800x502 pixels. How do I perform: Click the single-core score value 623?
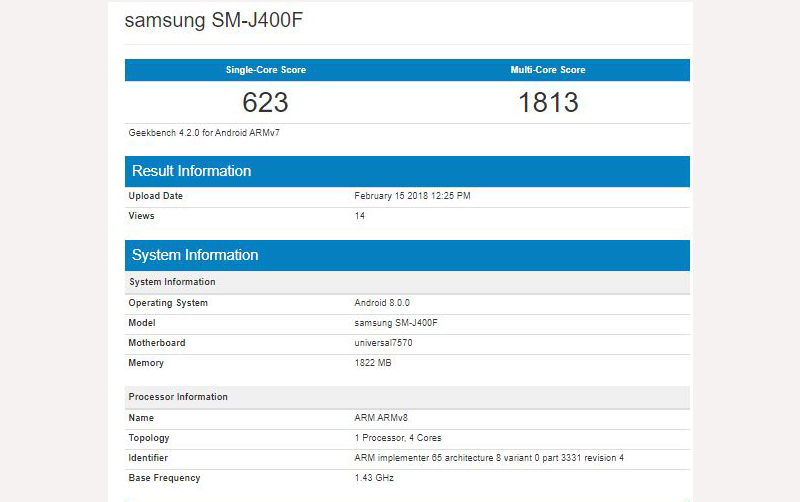(x=265, y=102)
